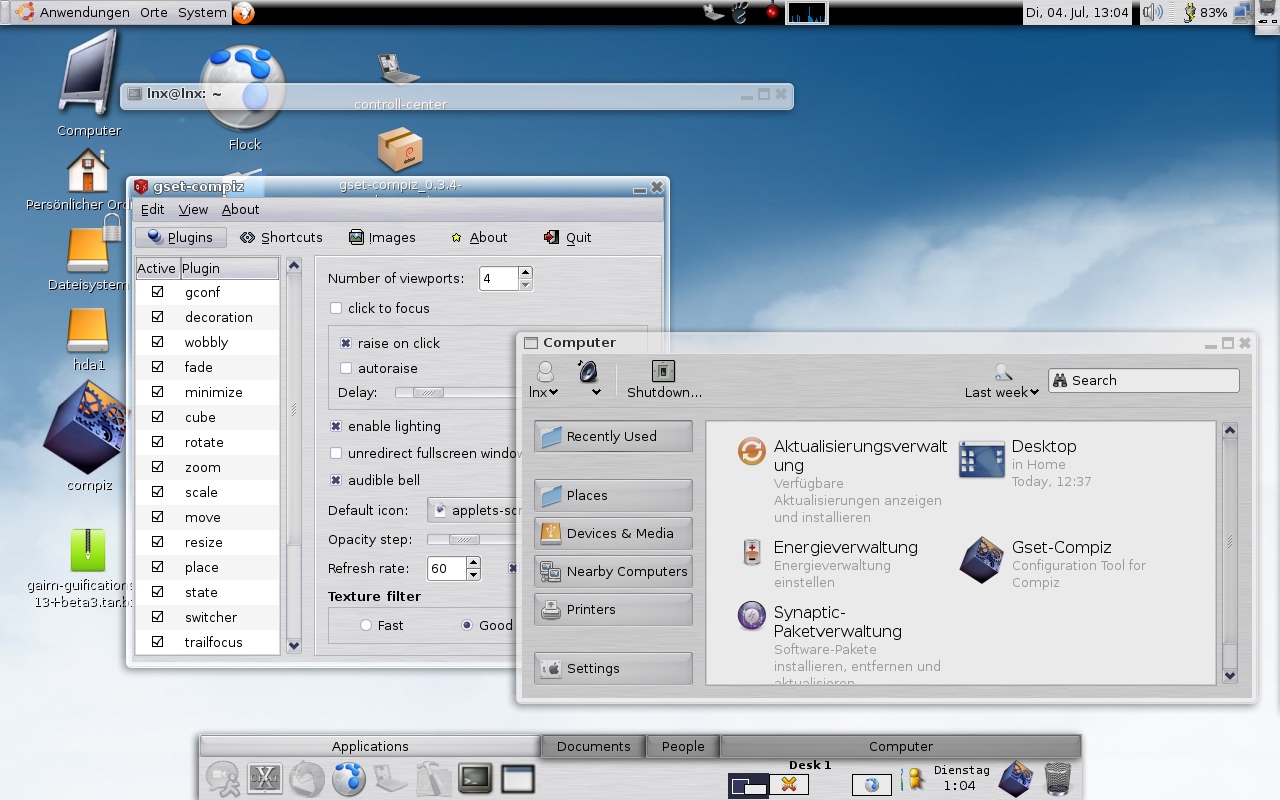The width and height of the screenshot is (1280, 800).
Task: Open the gset-compiz package box icon
Action: click(x=400, y=149)
